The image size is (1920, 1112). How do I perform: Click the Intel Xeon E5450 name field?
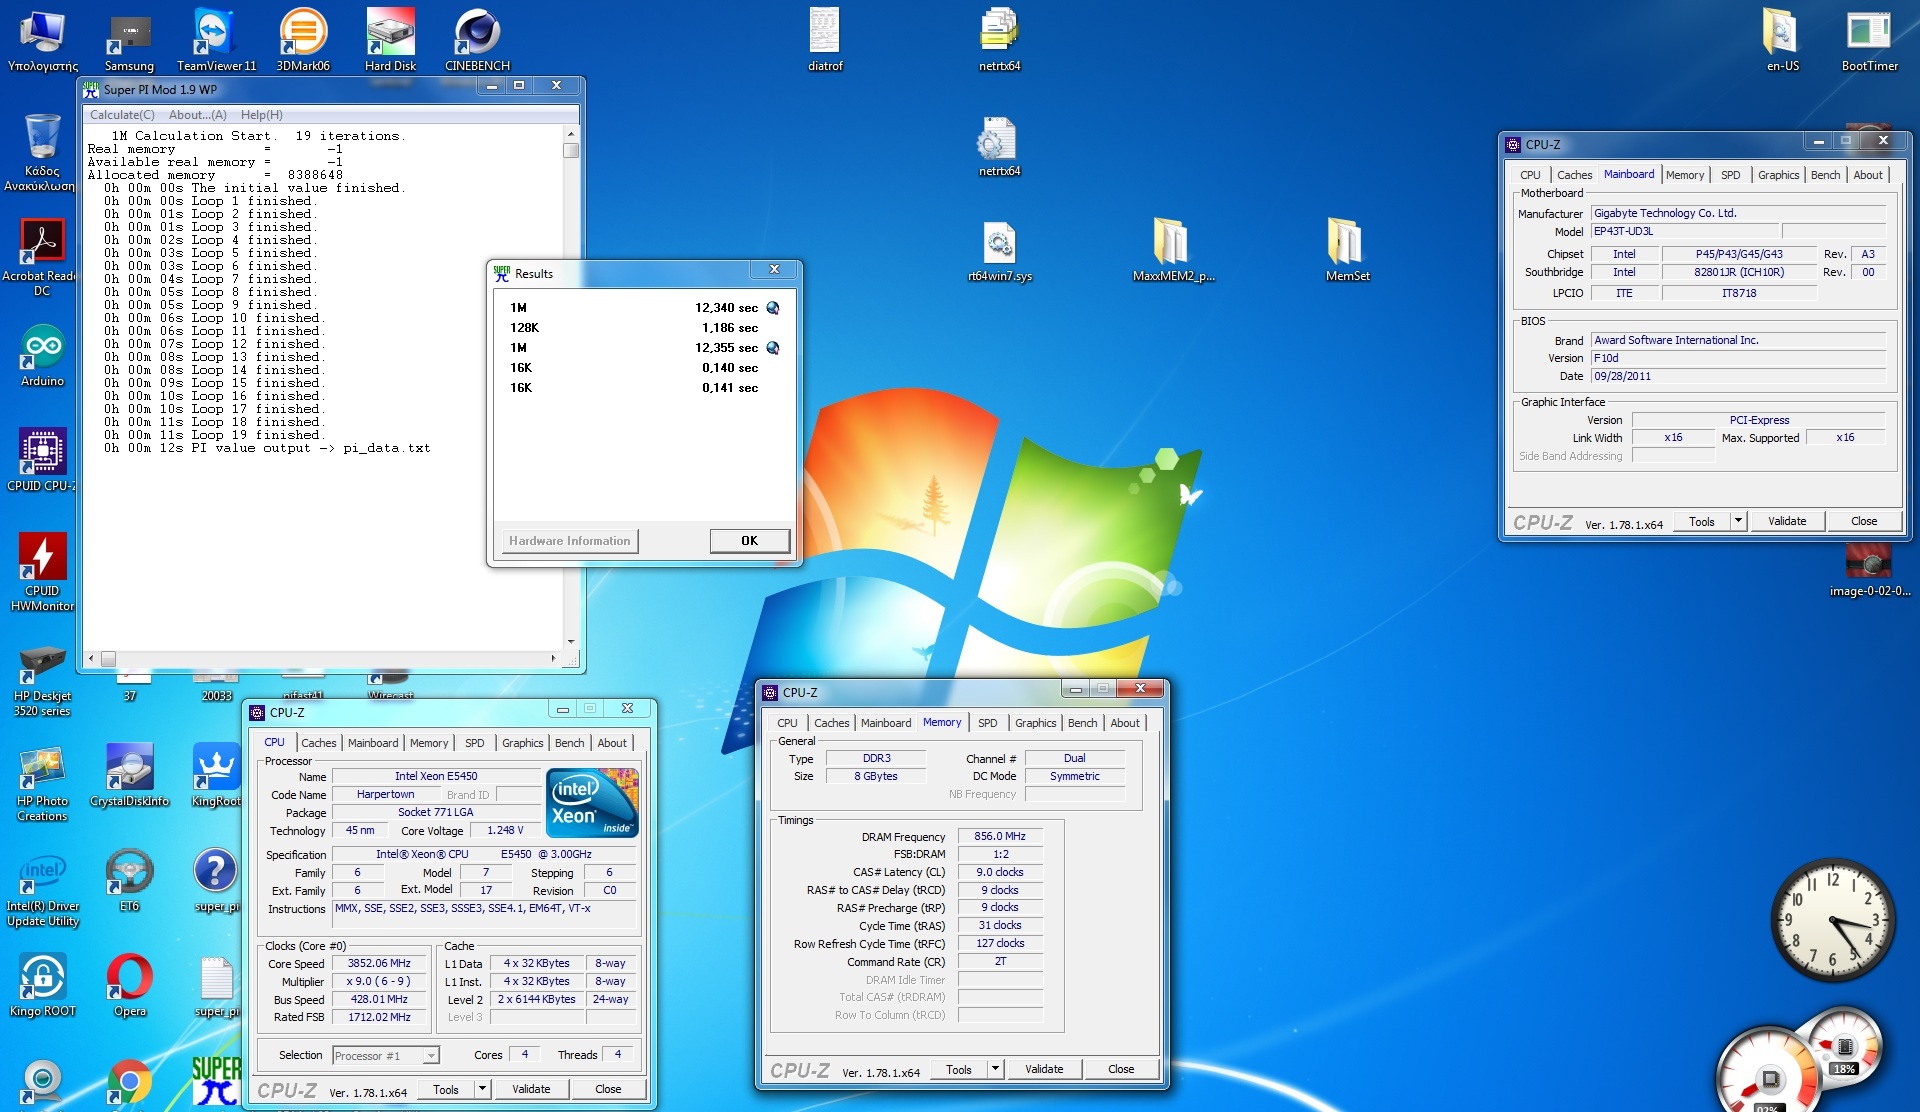click(x=436, y=776)
